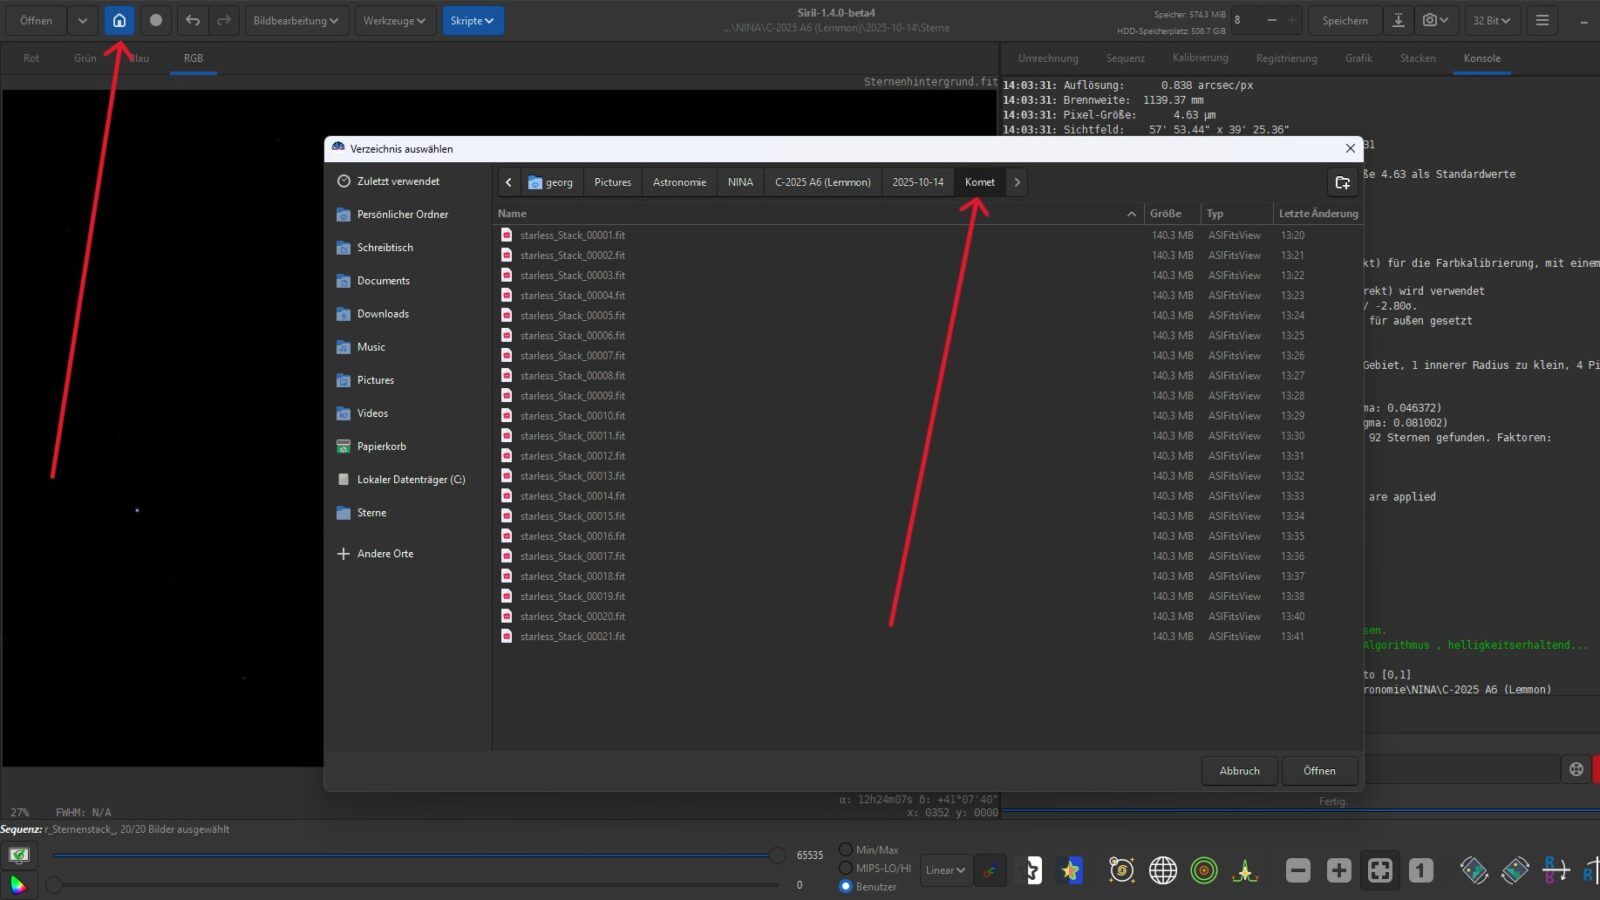Open the hamburger menu in Siril

click(1542, 20)
